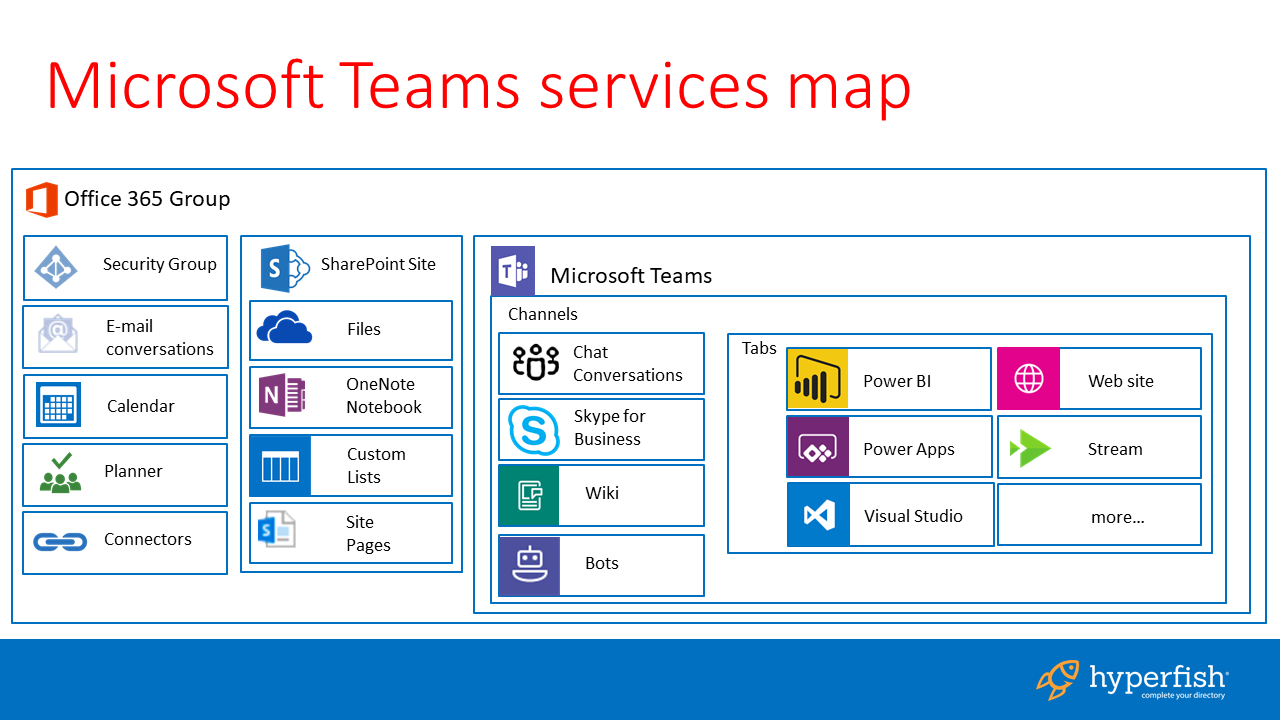Image resolution: width=1280 pixels, height=720 pixels.
Task: Select the 'Planner' text label
Action: click(133, 471)
